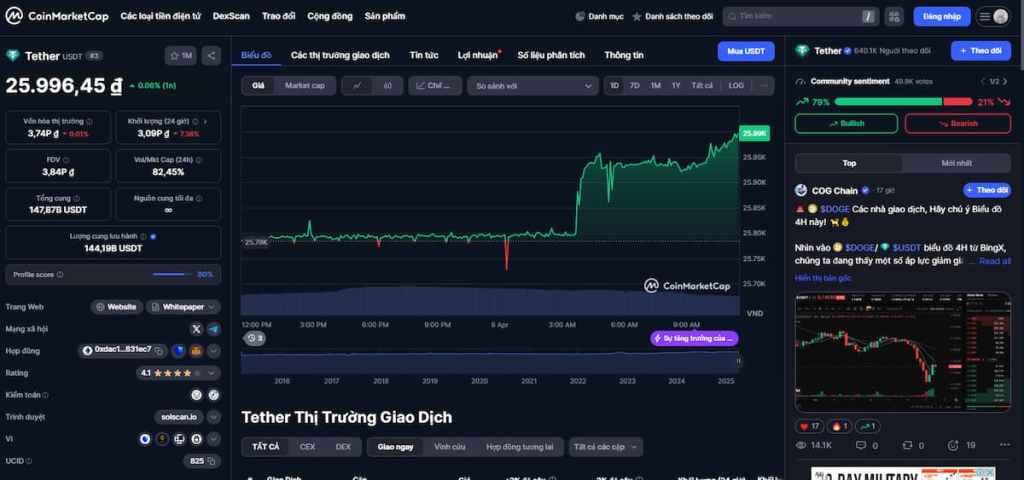The image size is (1024, 480).
Task: Open the apps grid icon in header
Action: pyautogui.click(x=893, y=17)
